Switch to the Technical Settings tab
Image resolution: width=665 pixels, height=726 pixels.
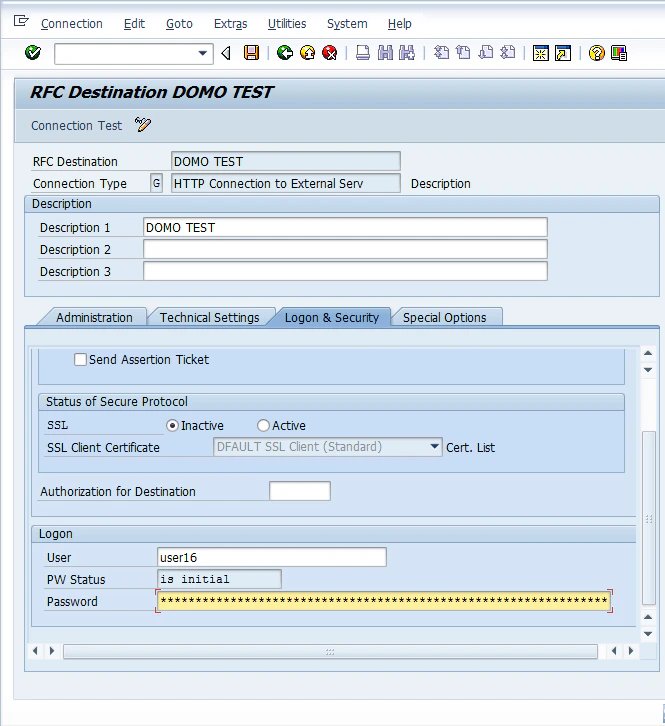(209, 318)
